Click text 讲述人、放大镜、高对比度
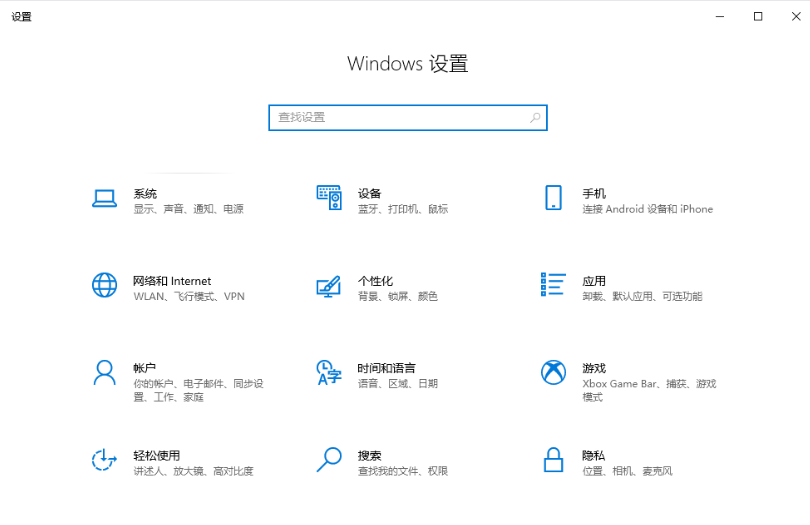810x525 pixels. (x=194, y=471)
